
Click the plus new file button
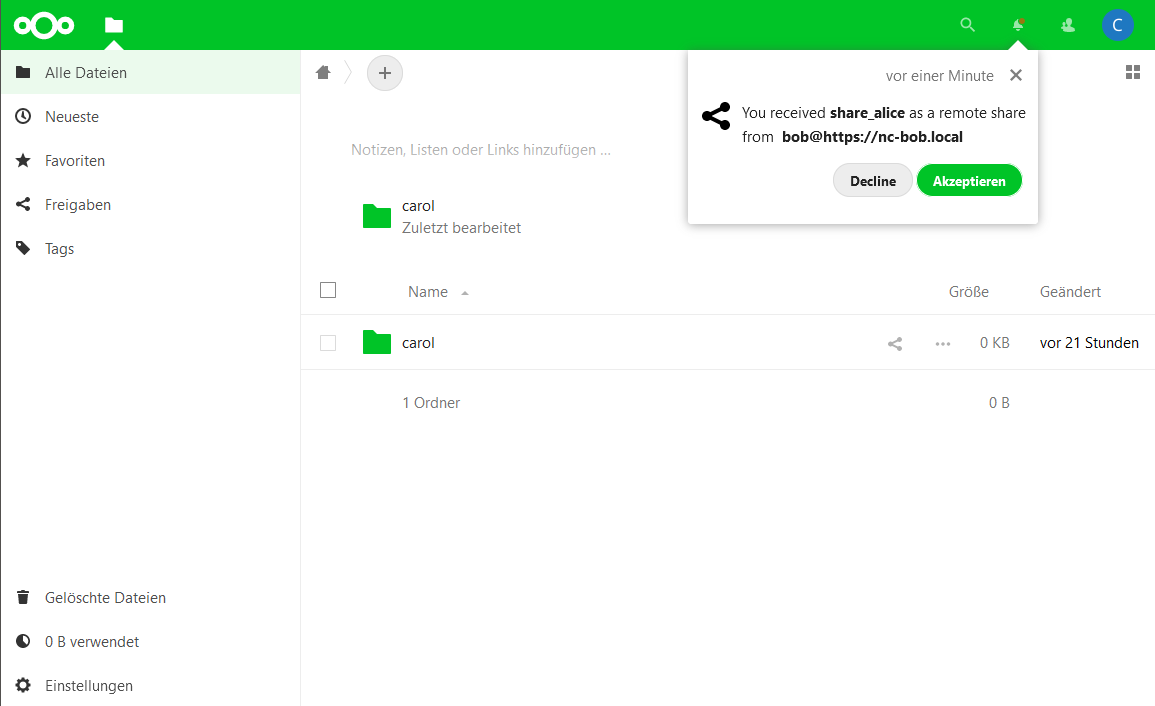point(385,73)
